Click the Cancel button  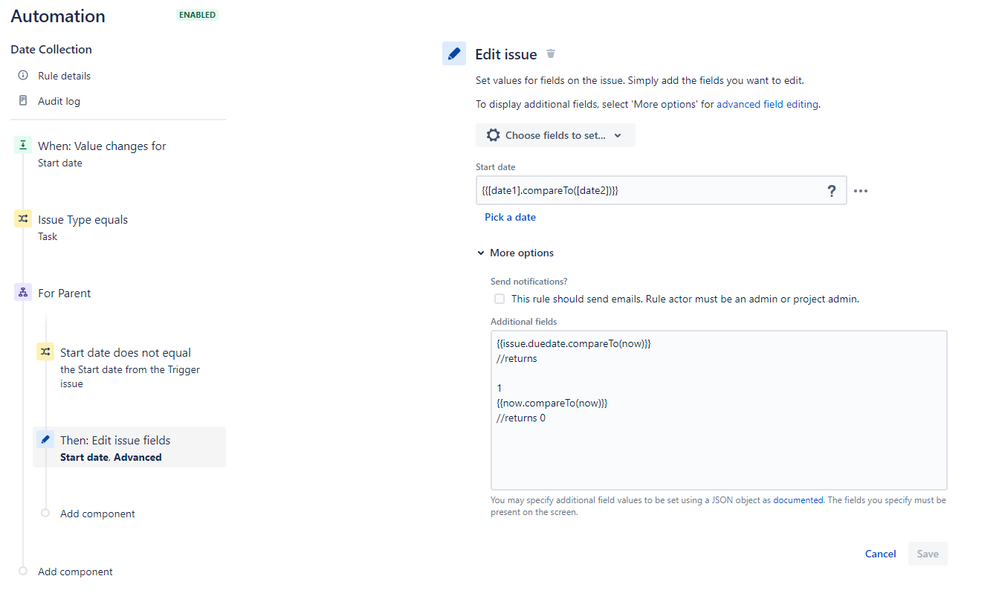[x=880, y=553]
